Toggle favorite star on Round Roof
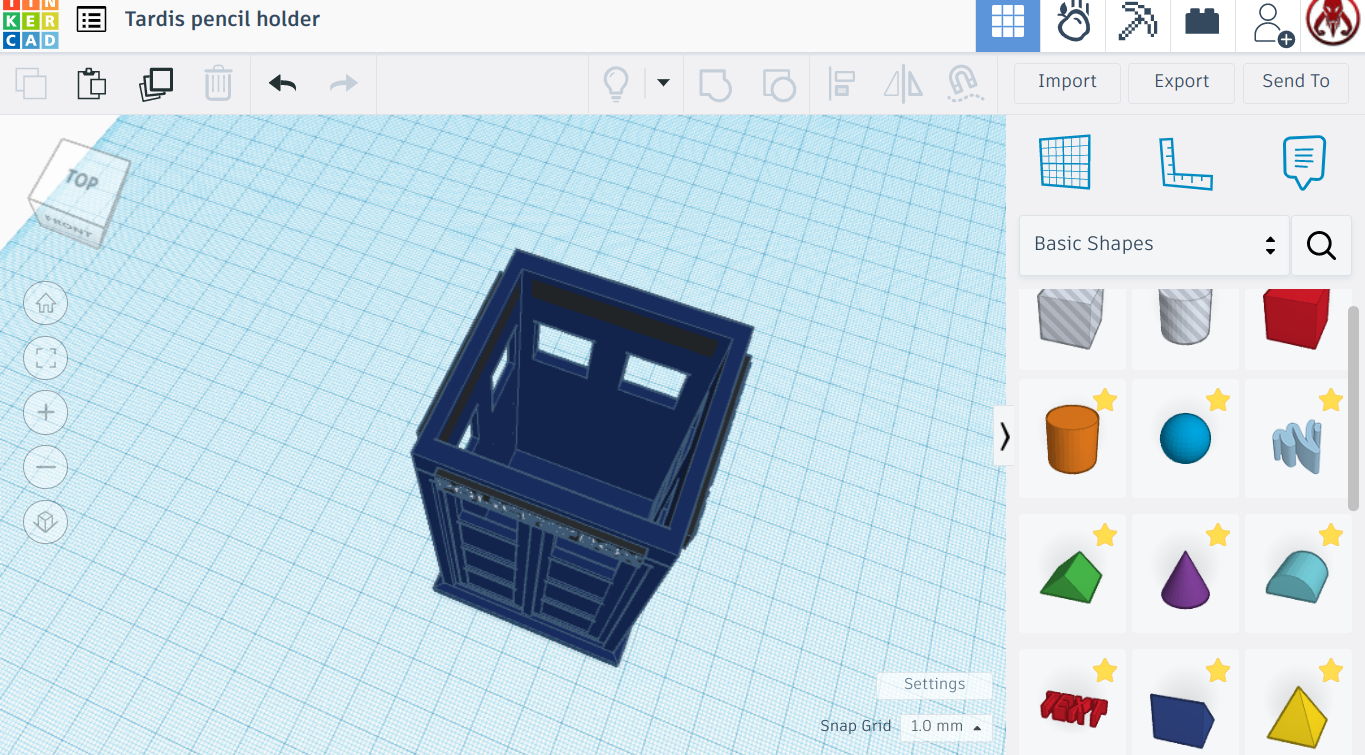Viewport: 1365px width, 755px height. [x=1331, y=535]
